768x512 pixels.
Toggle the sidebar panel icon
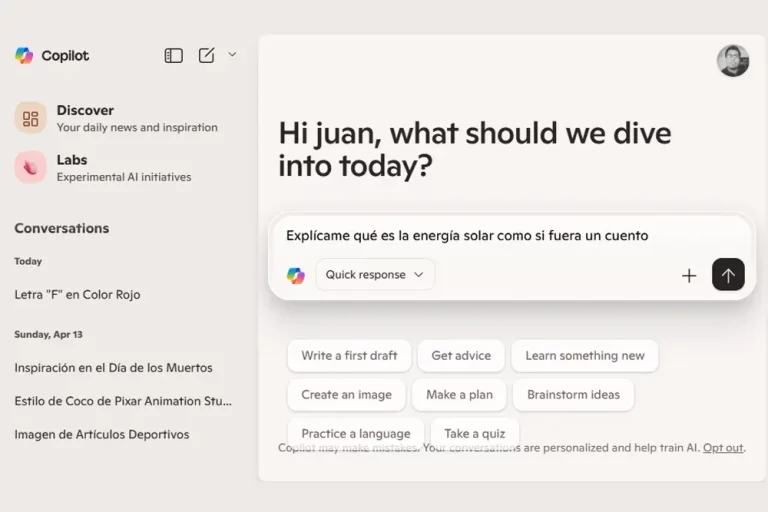coord(174,56)
